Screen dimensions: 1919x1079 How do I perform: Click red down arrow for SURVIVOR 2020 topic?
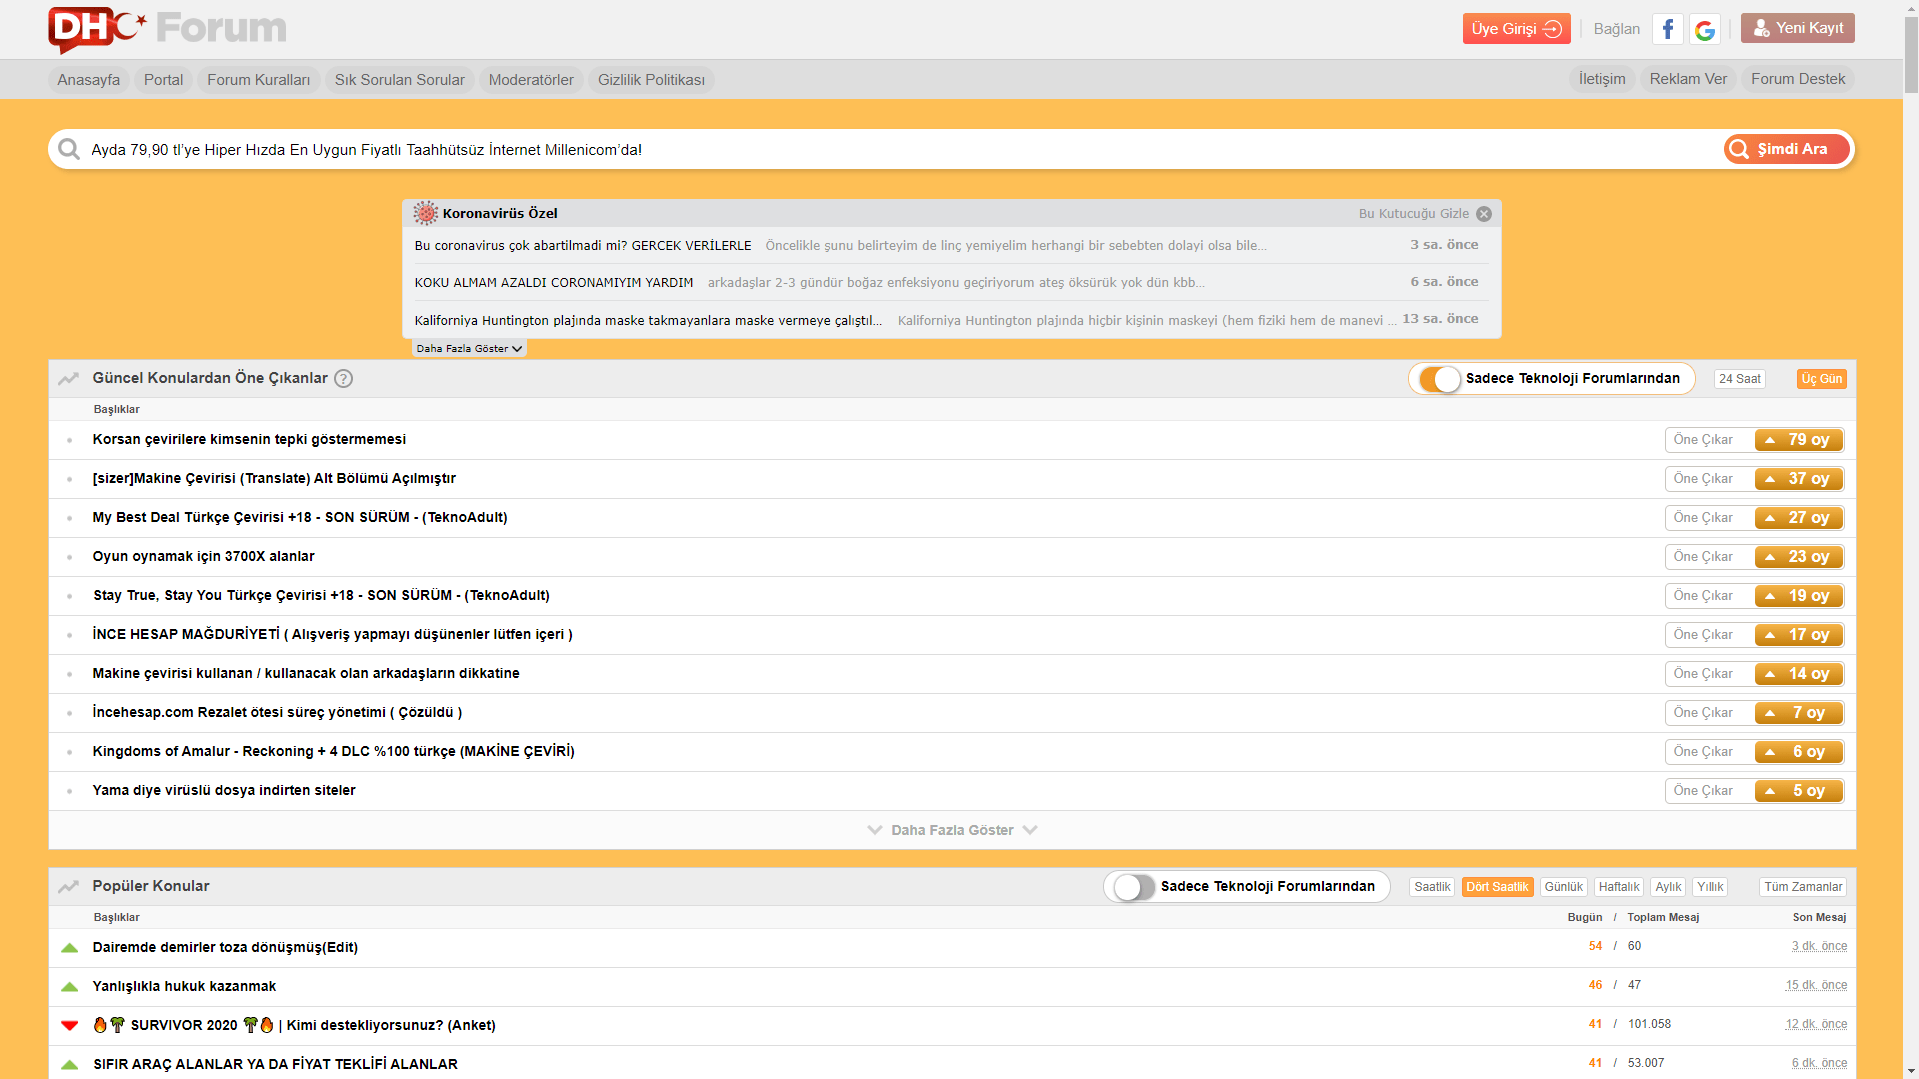point(69,1025)
